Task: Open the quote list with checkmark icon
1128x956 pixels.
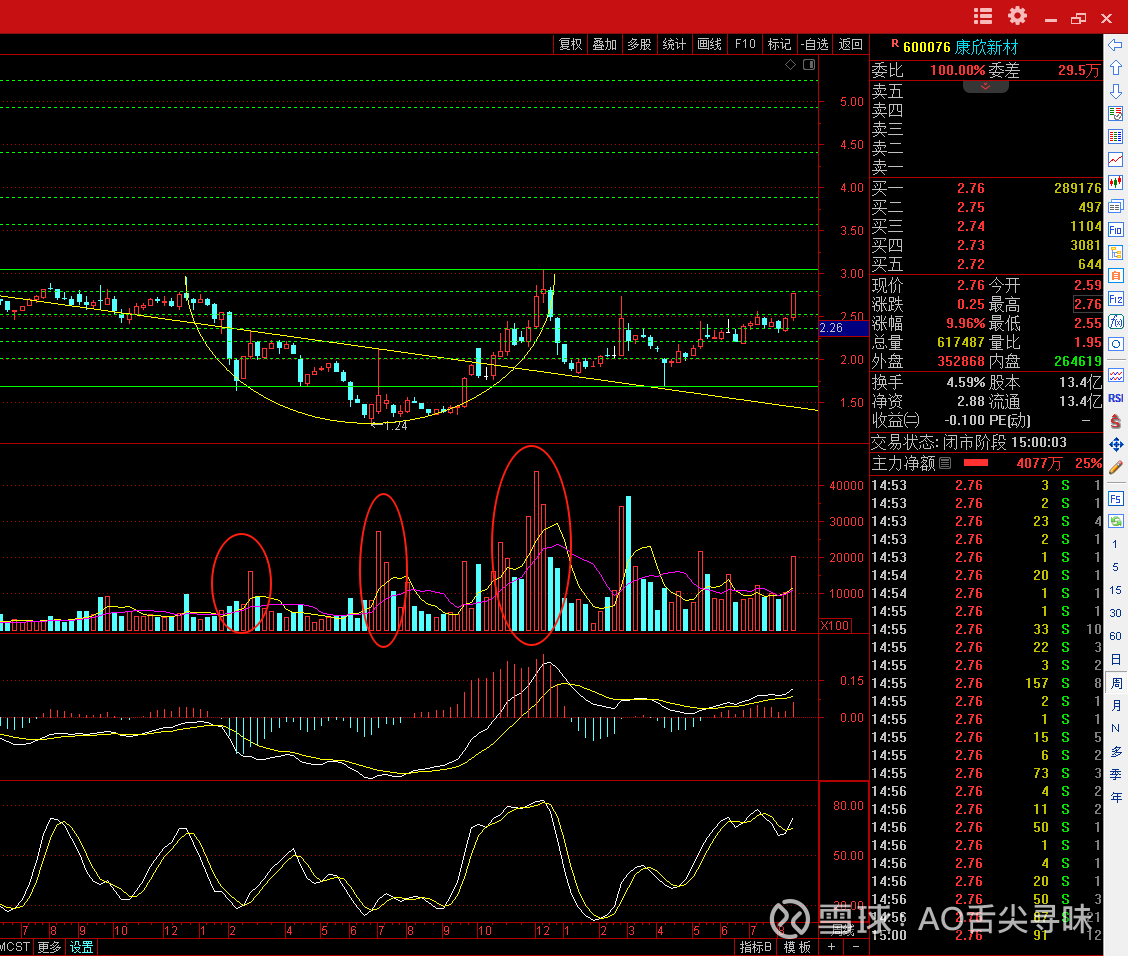Action: point(1115,114)
